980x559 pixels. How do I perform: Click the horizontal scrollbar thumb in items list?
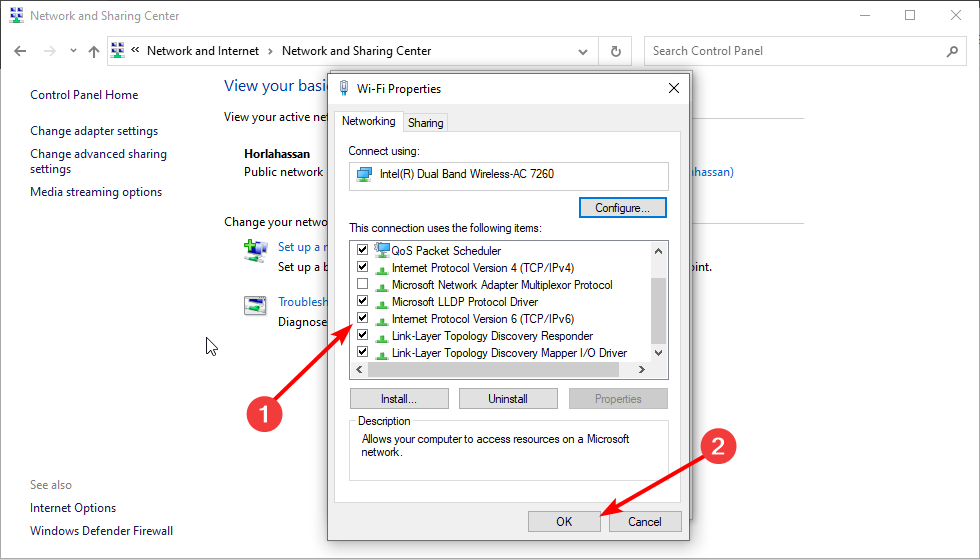coord(493,370)
